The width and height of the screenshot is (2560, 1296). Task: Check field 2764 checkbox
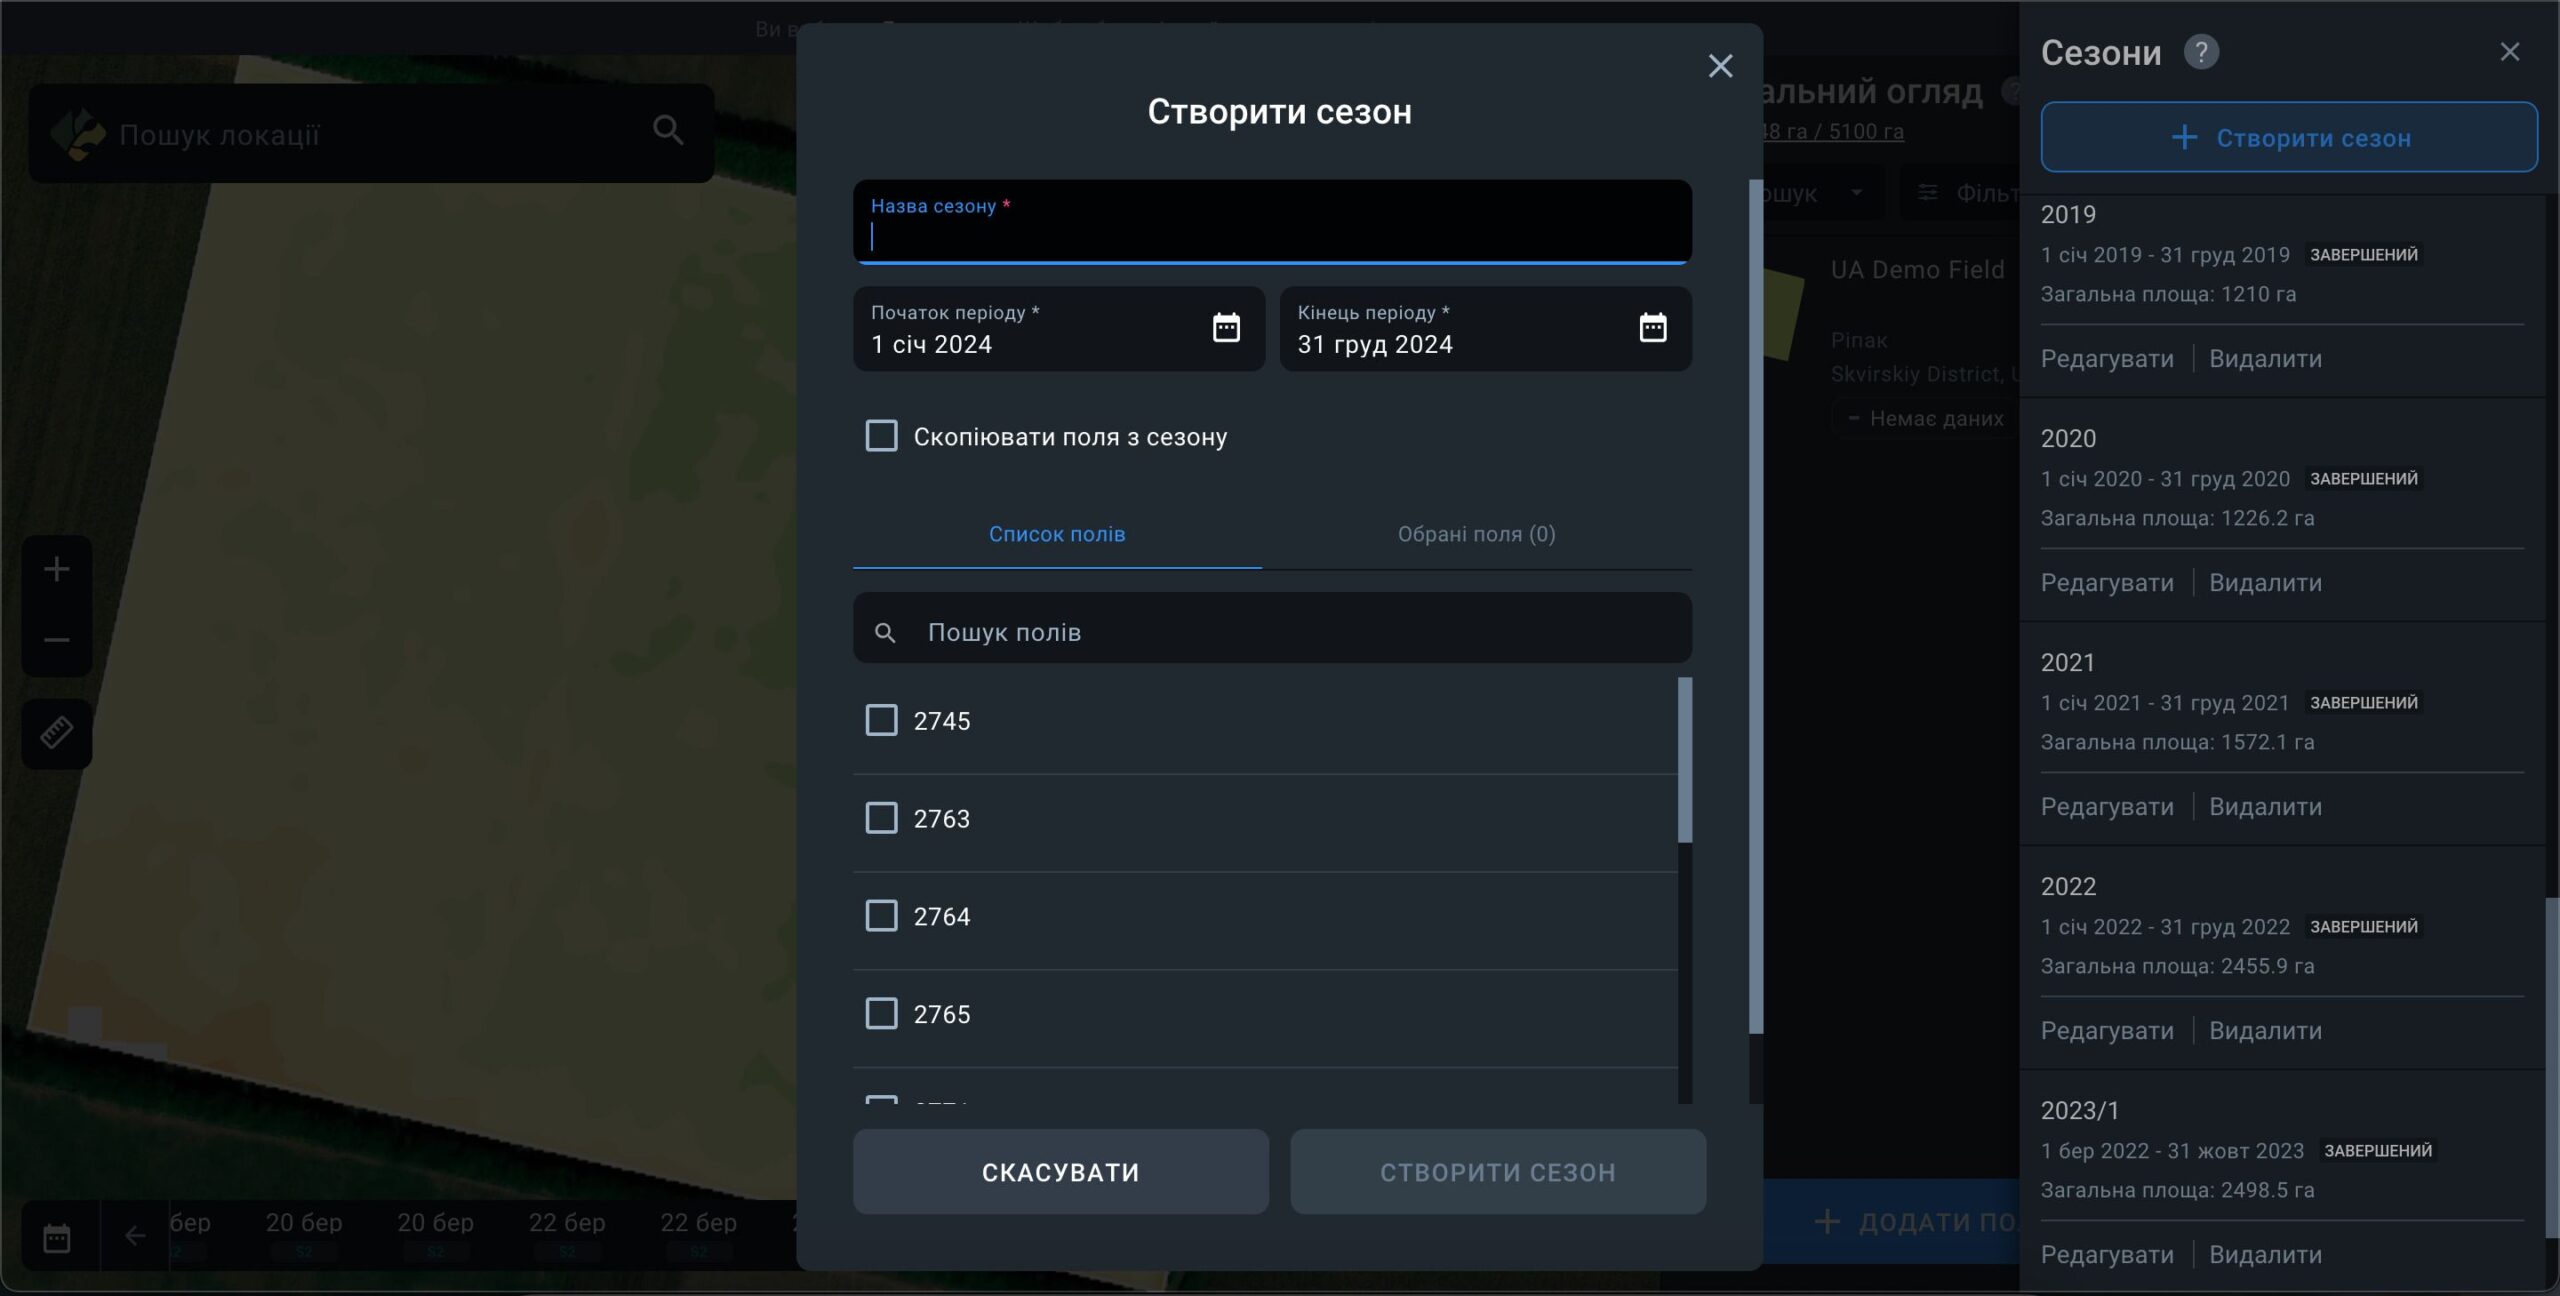pos(881,916)
